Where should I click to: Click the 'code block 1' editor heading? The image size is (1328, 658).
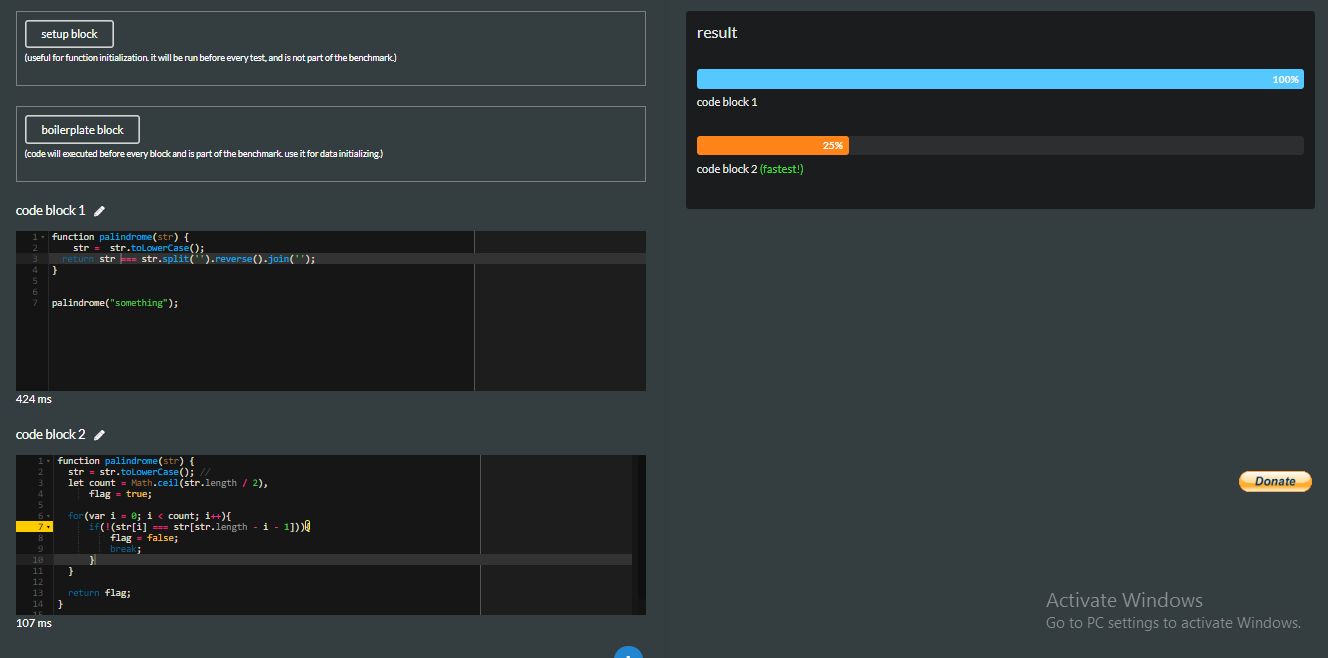pyautogui.click(x=51, y=211)
